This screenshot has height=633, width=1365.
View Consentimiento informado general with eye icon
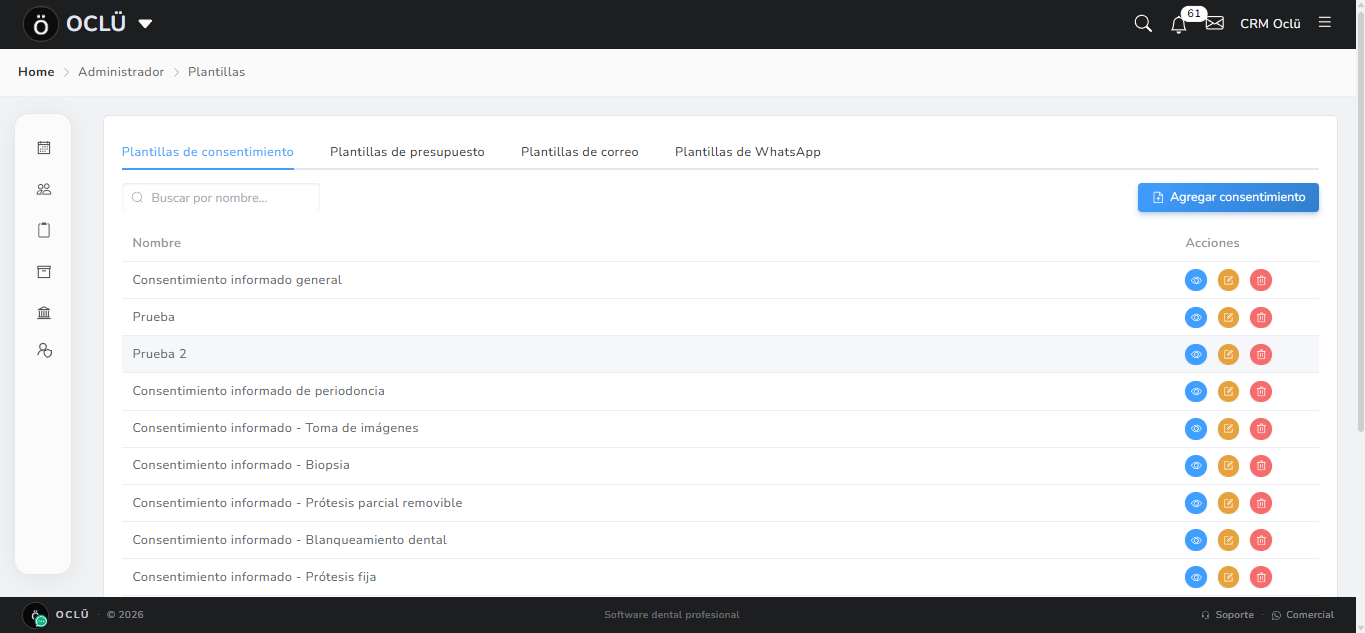(1196, 280)
